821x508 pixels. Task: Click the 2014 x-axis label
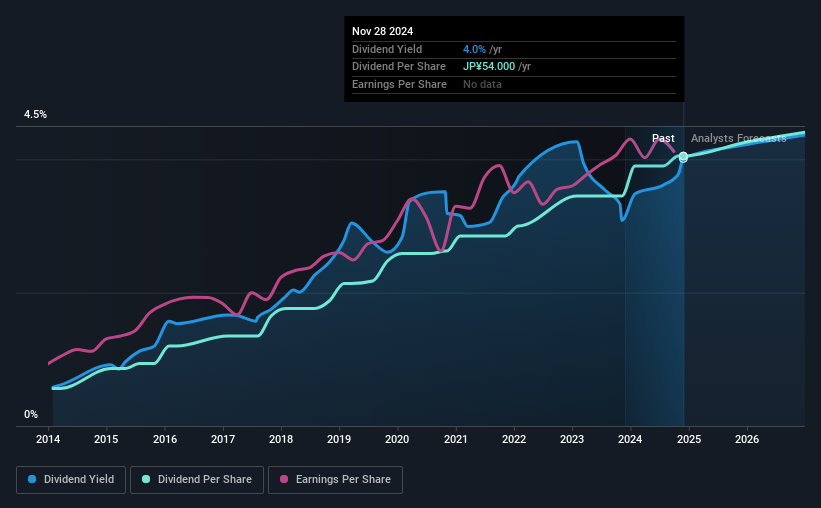coord(48,439)
